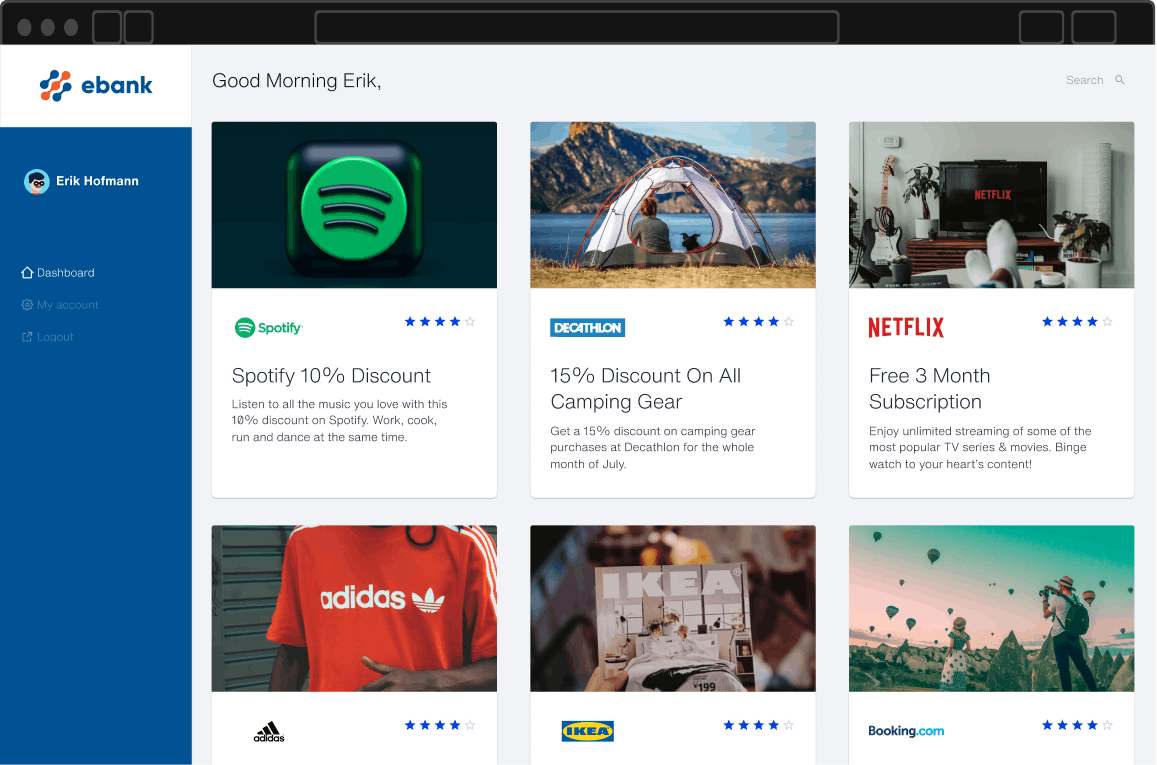Click the small black Adidas logo
Image resolution: width=1157 pixels, height=765 pixels.
[x=269, y=732]
